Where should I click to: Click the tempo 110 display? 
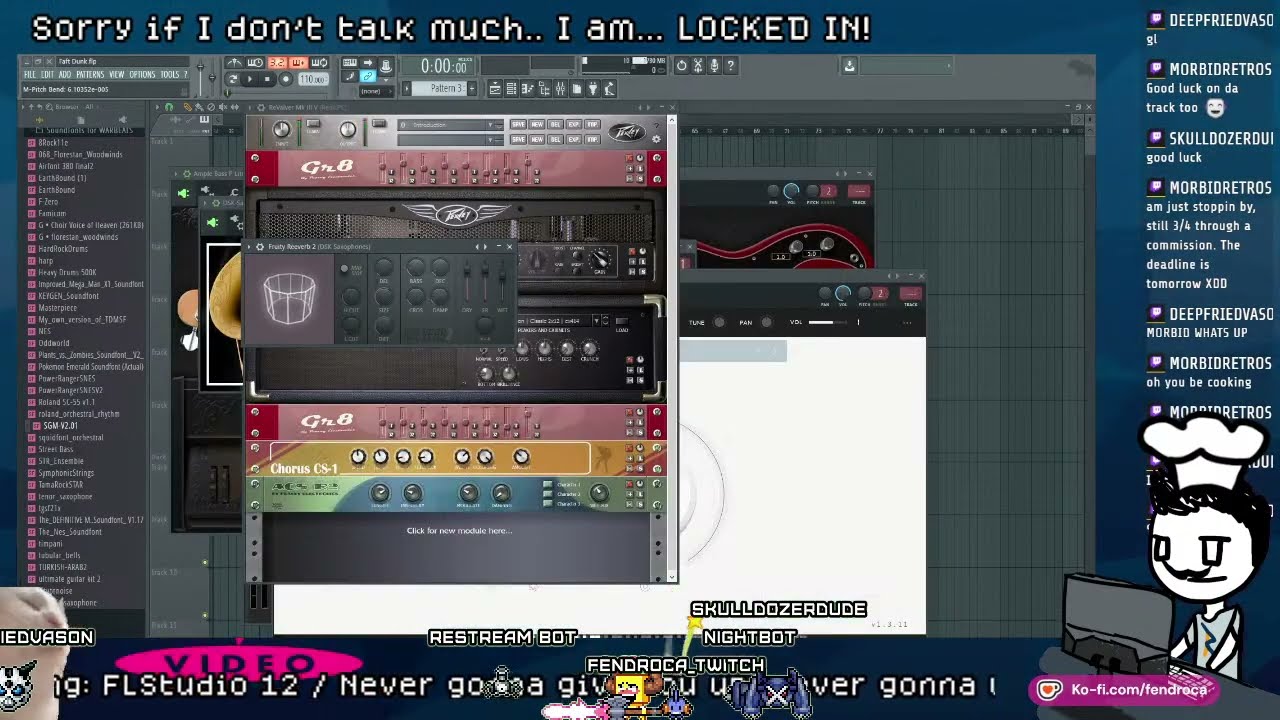click(312, 79)
